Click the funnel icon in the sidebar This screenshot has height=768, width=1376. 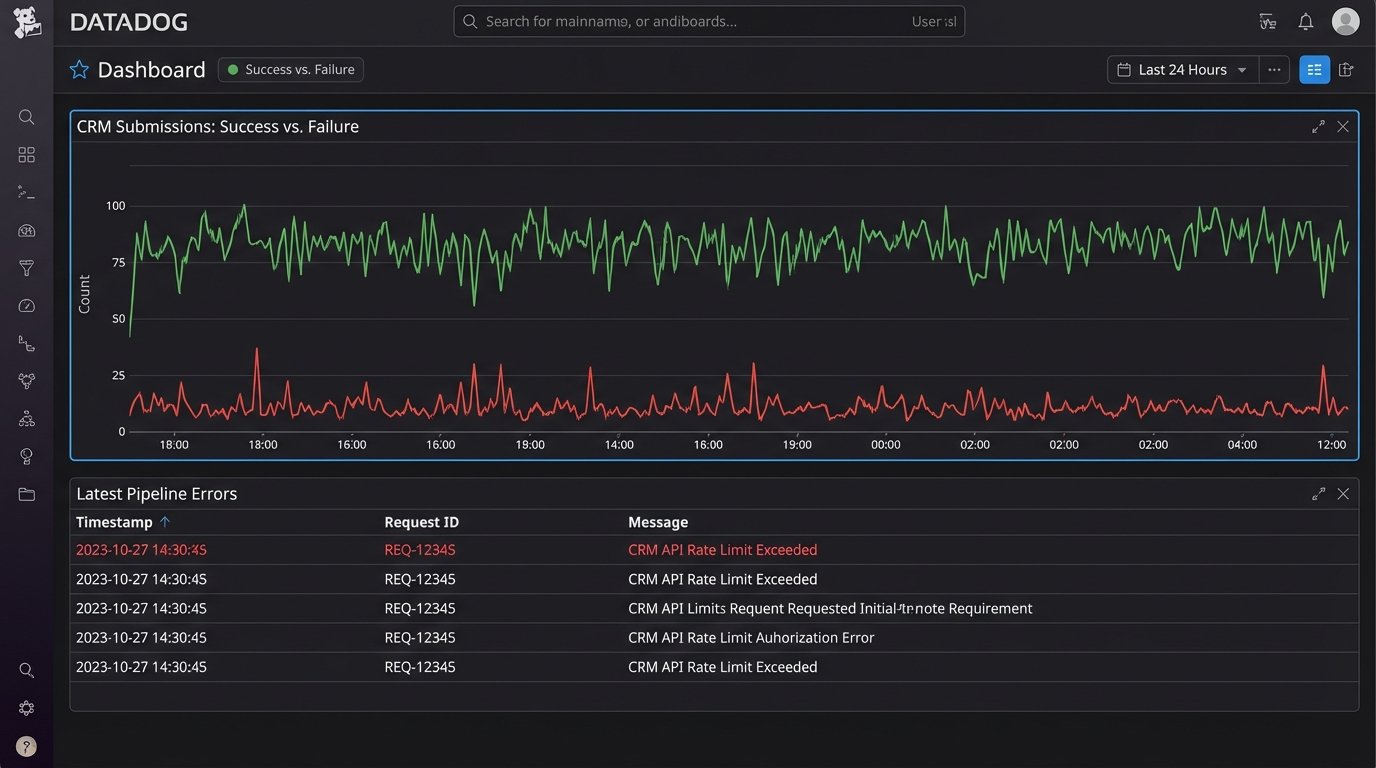[27, 268]
